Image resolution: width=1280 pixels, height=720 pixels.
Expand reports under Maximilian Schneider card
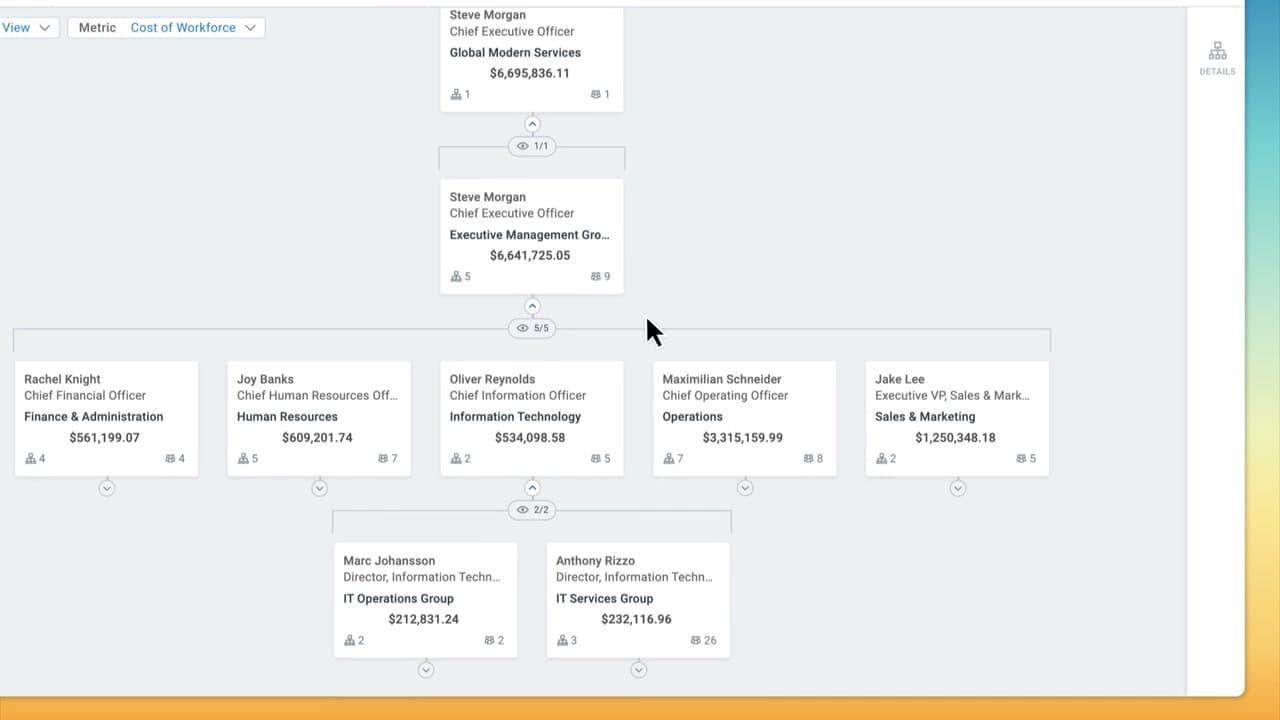tap(745, 489)
